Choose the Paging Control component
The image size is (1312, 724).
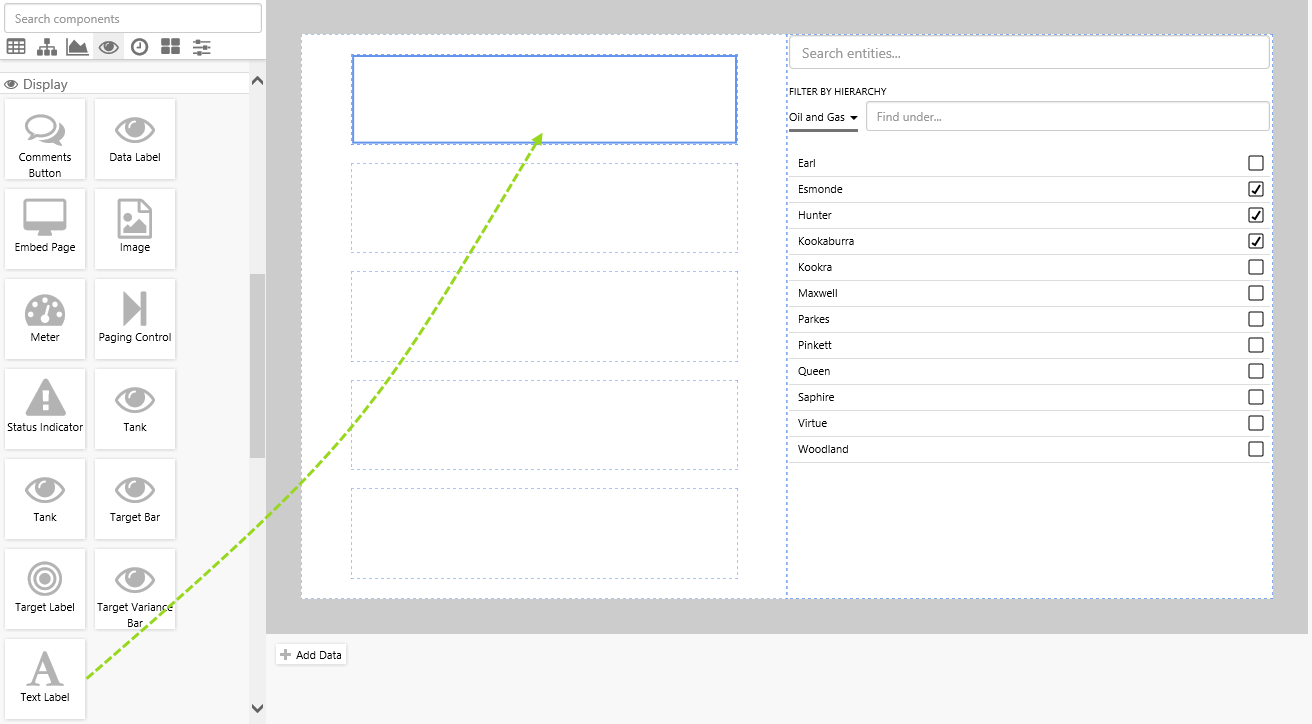point(135,319)
